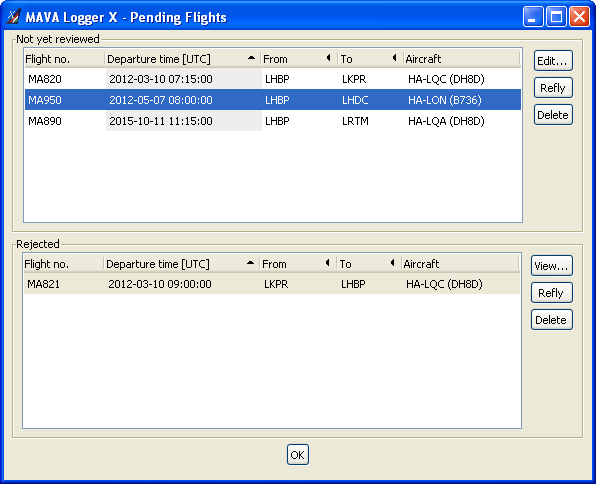The image size is (596, 484).
Task: Click the arrow icon in Rejected To header
Action: pos(393,262)
